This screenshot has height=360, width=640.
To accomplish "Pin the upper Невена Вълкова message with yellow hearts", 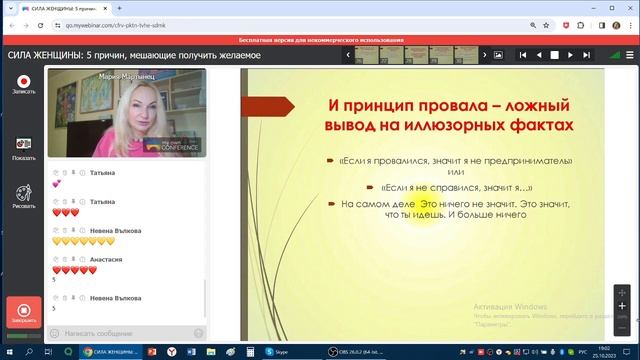I will click(73, 231).
